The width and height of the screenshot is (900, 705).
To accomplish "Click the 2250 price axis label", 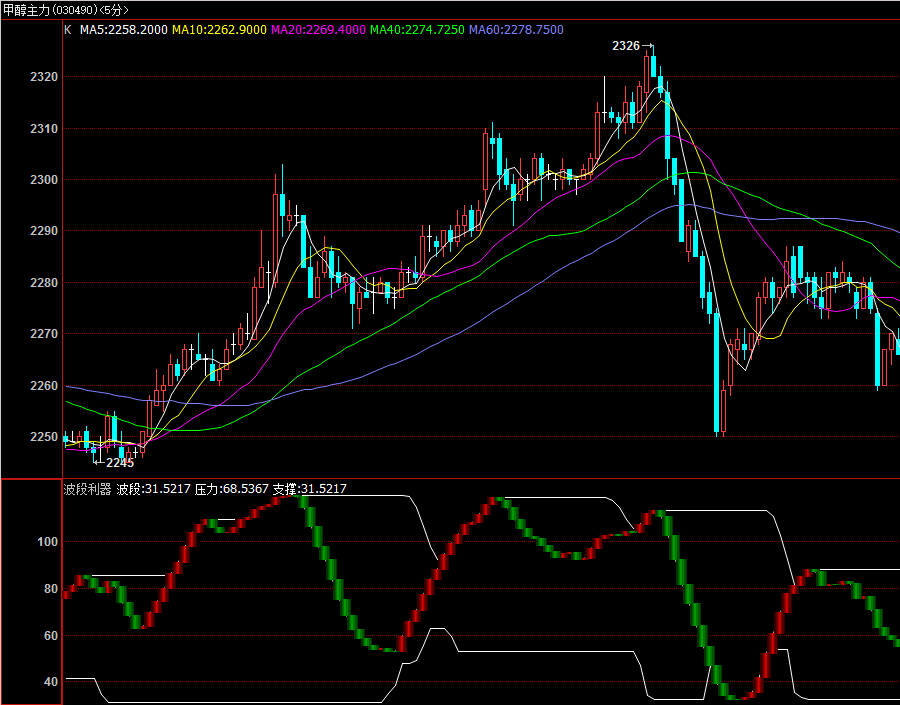I will click(44, 437).
